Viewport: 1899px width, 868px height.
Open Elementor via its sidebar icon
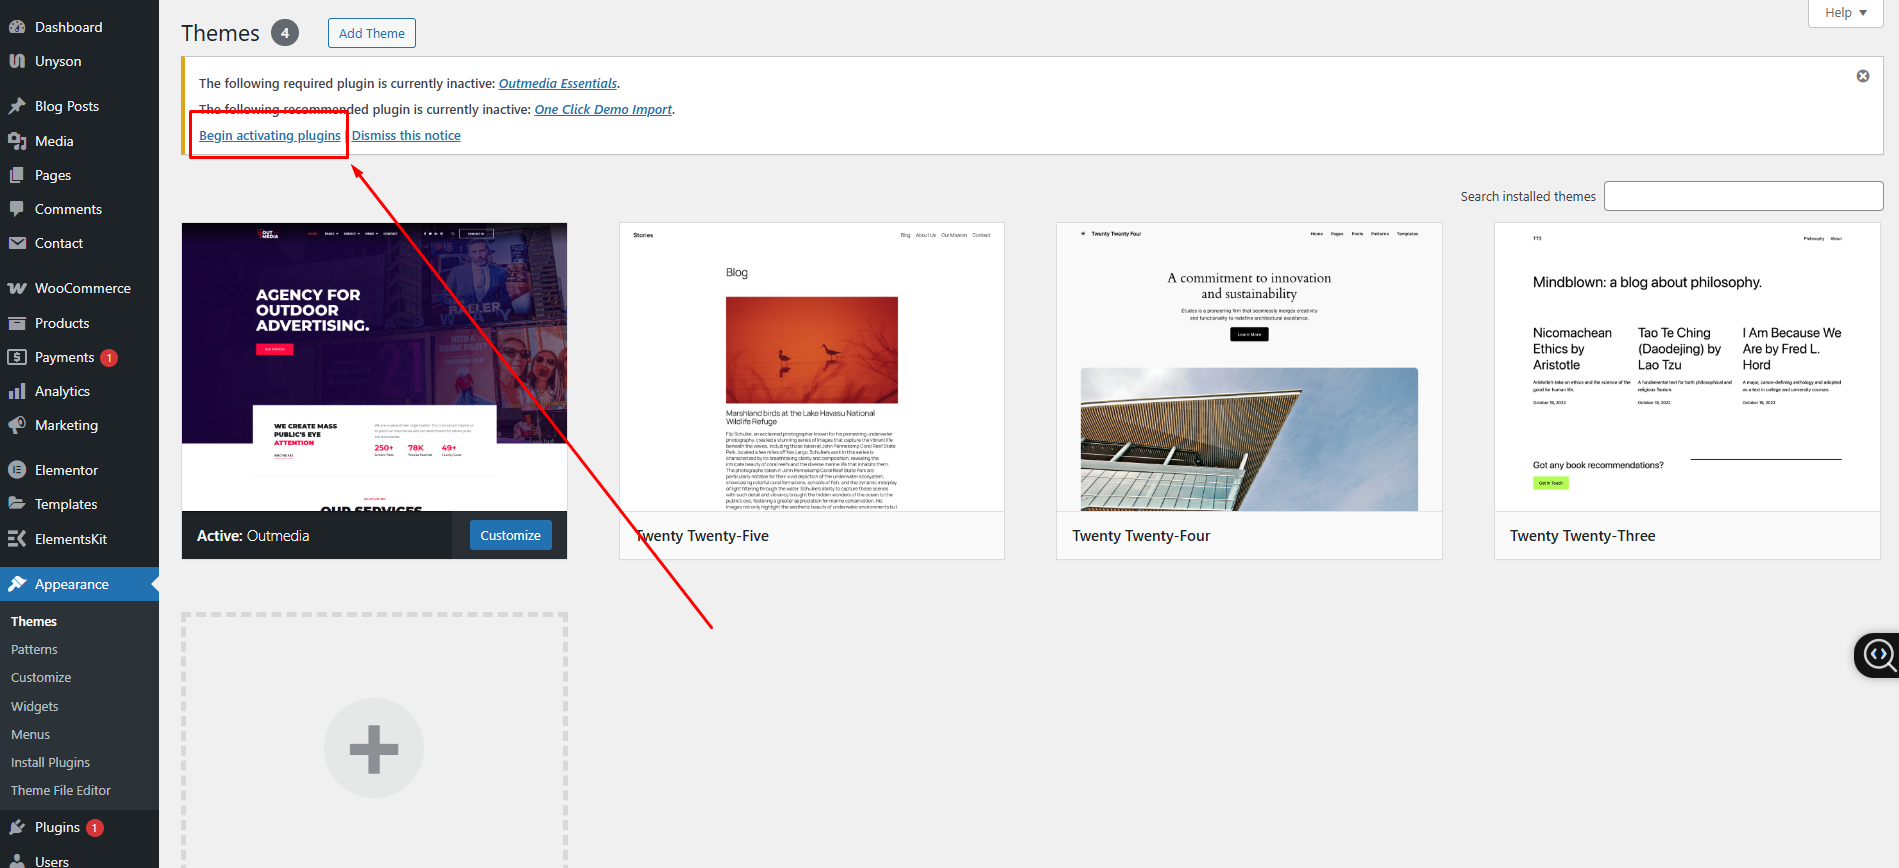pos(17,470)
